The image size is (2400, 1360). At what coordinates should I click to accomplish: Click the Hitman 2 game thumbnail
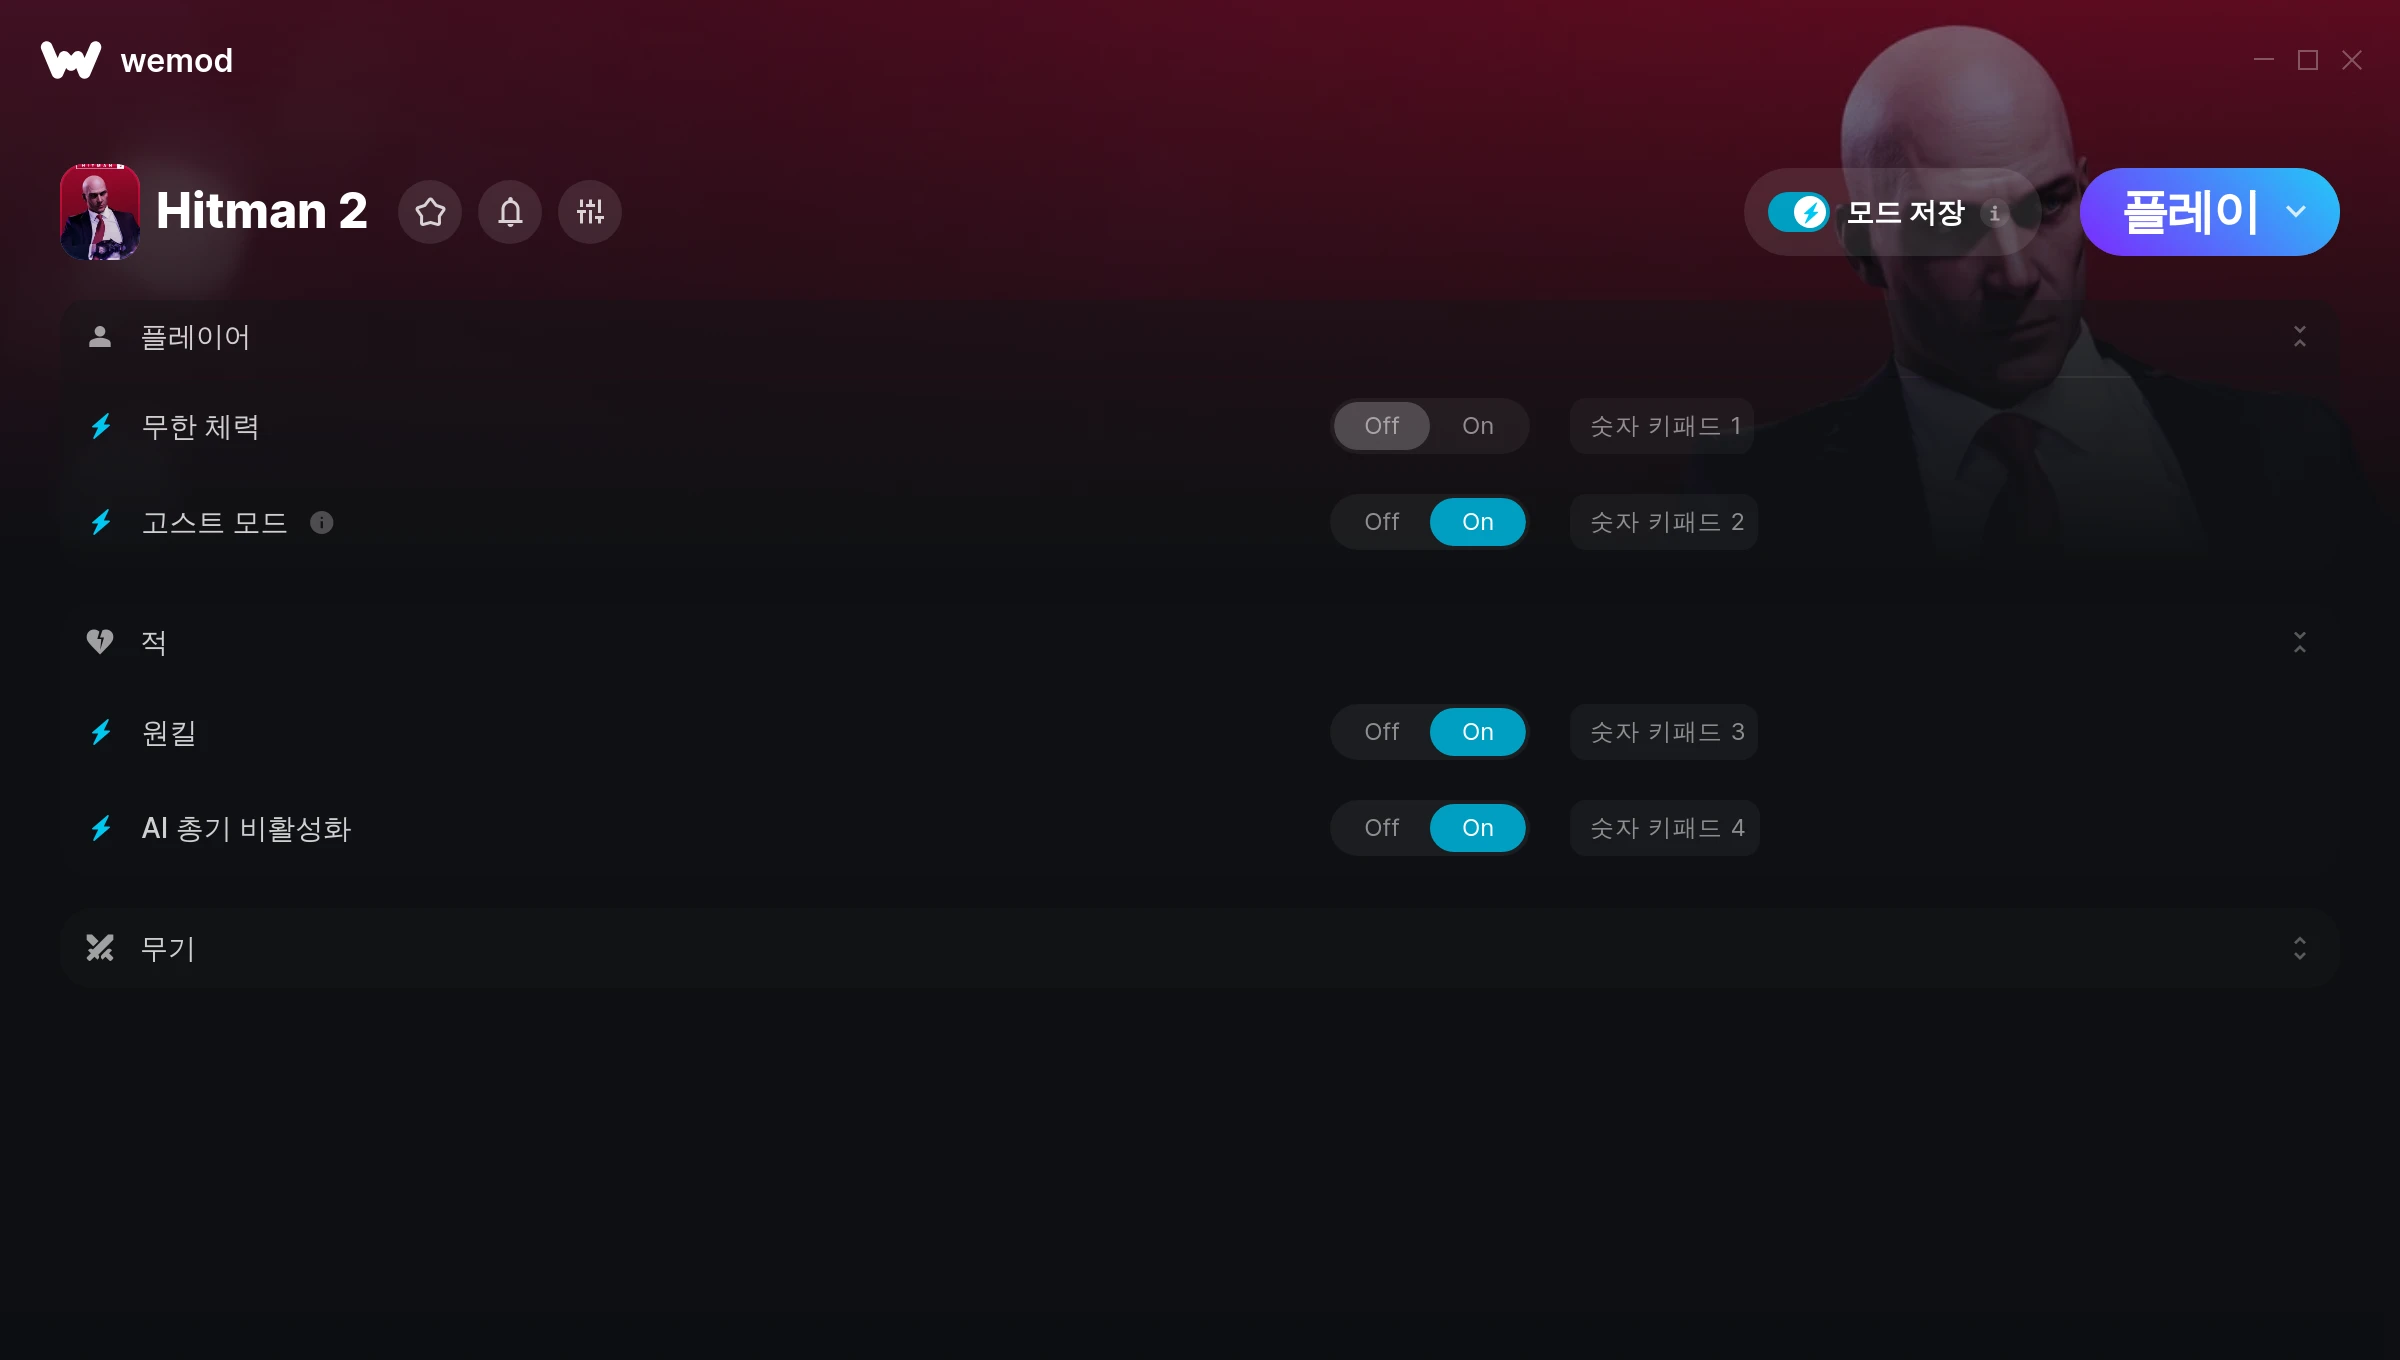pos(100,212)
